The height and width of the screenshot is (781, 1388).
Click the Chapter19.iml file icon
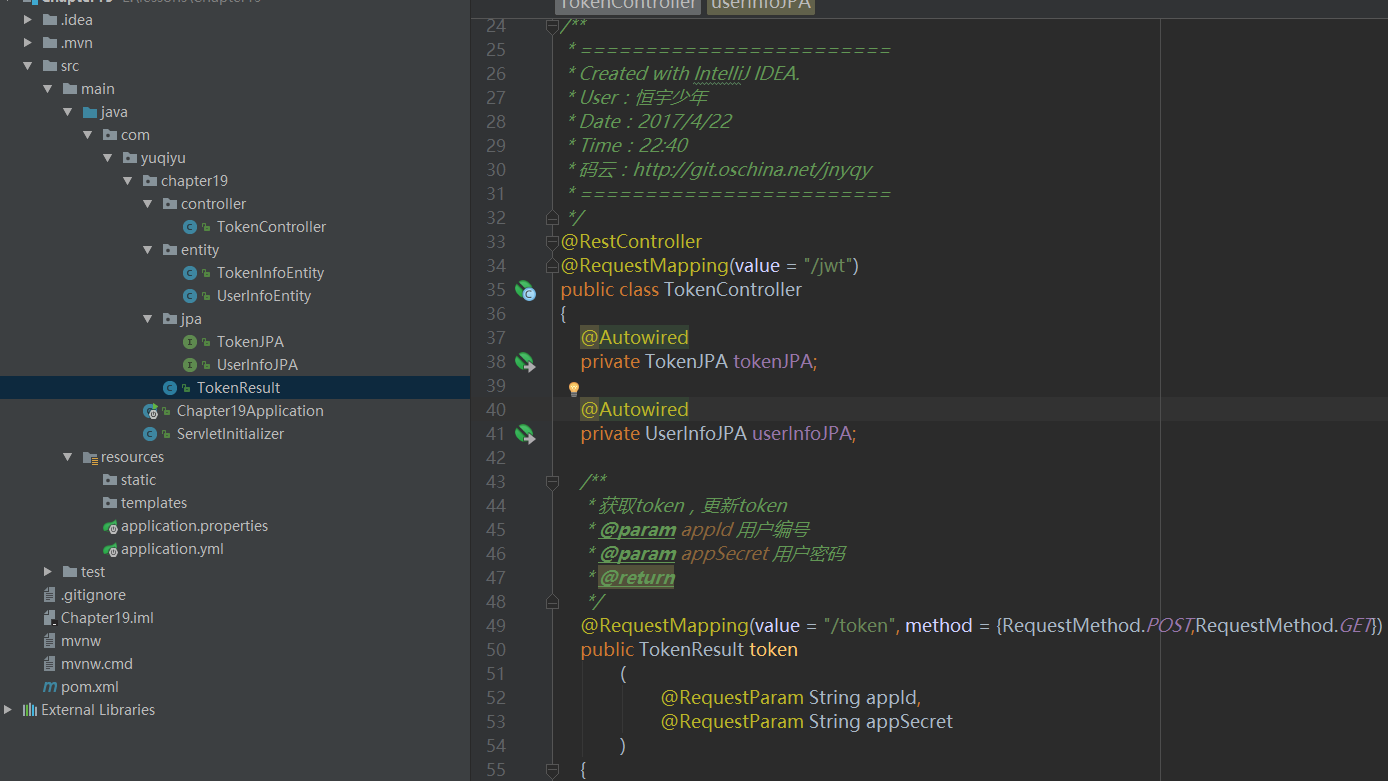tap(50, 618)
